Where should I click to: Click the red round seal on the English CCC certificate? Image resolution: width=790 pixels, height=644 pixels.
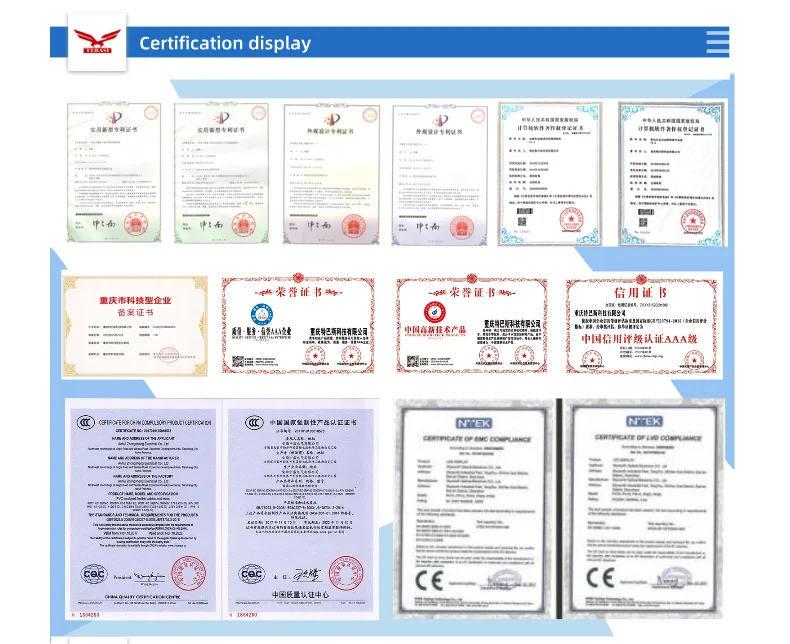point(189,573)
